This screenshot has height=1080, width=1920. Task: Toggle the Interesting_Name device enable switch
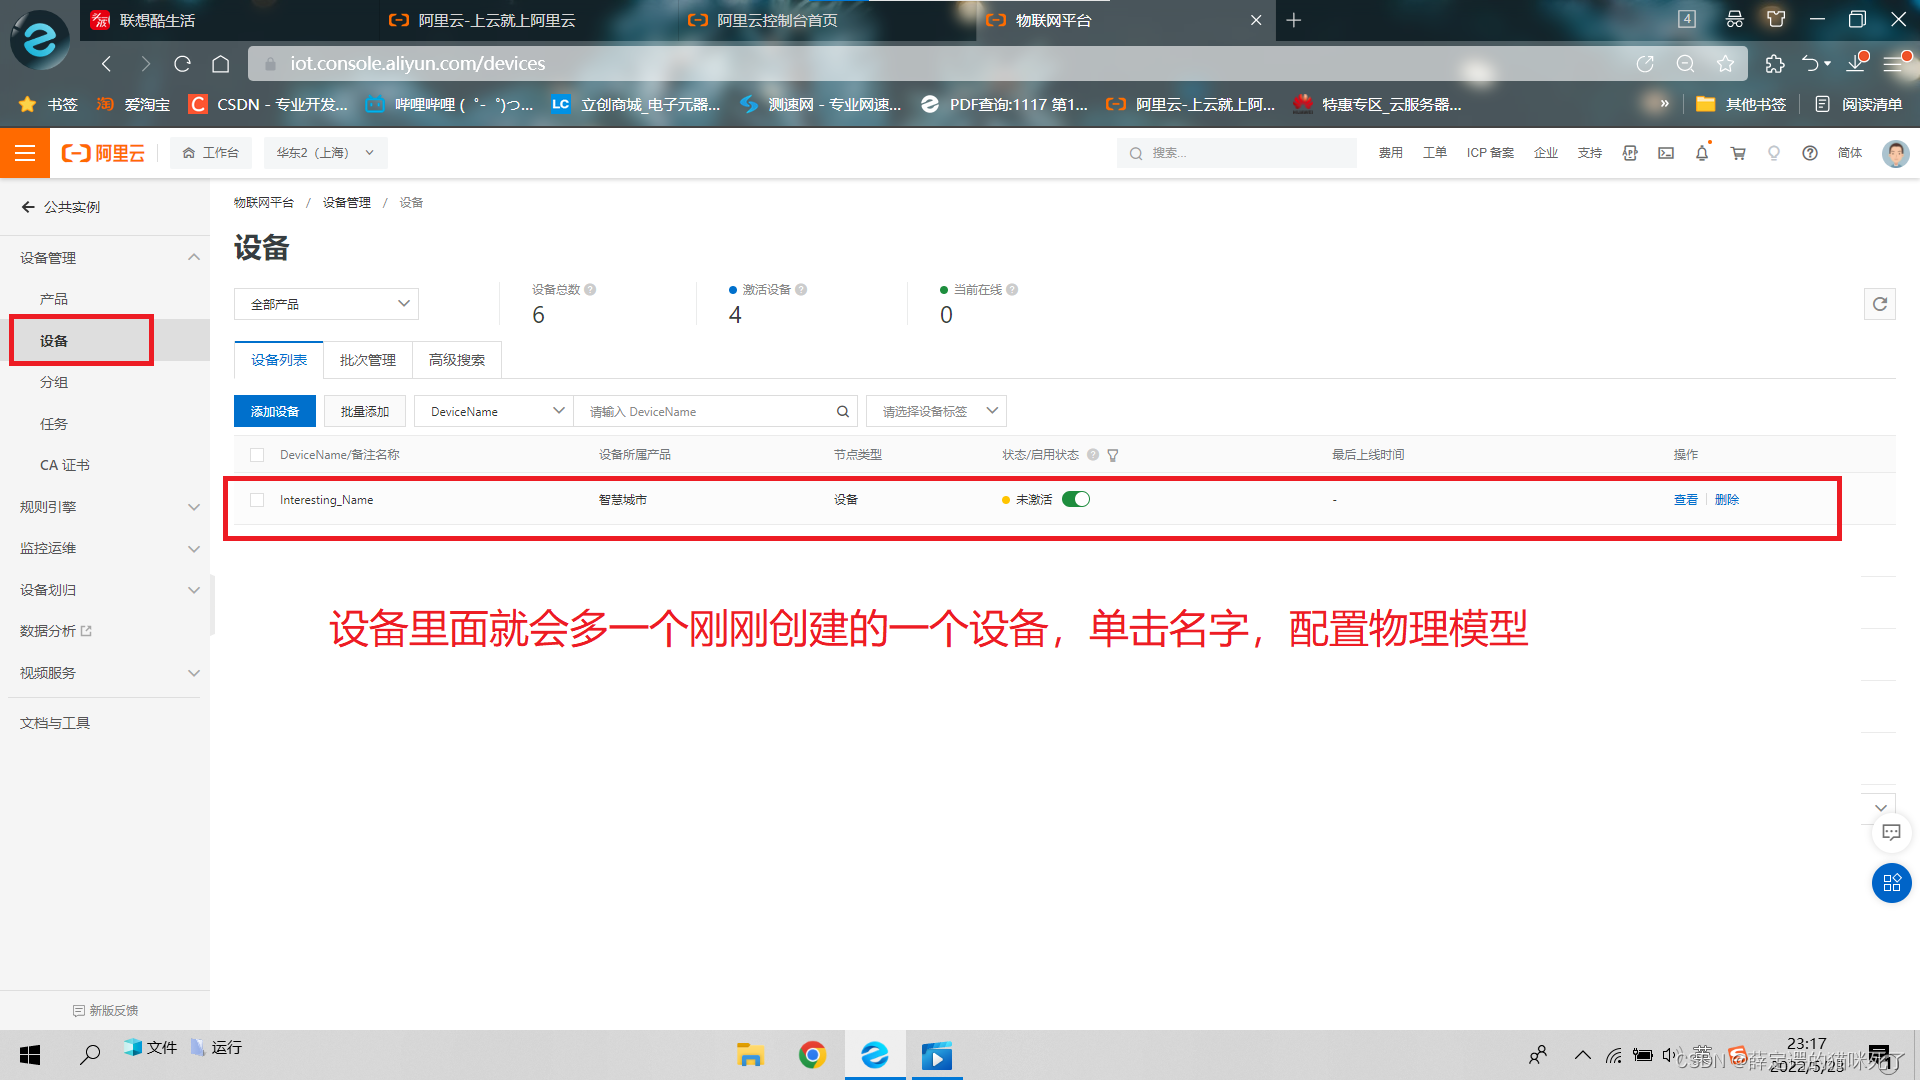[1076, 500]
